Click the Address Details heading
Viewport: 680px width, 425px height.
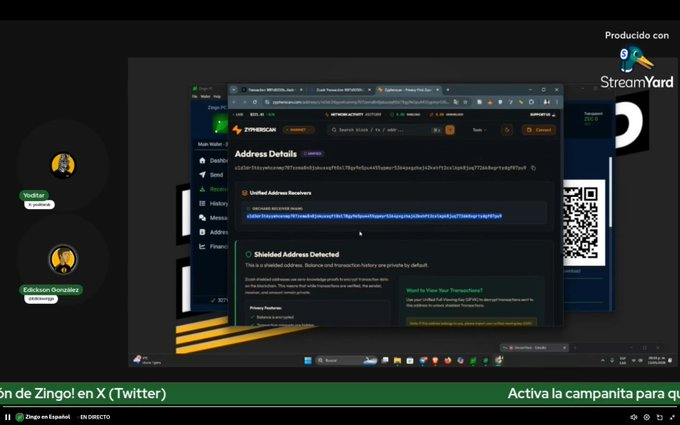point(266,154)
